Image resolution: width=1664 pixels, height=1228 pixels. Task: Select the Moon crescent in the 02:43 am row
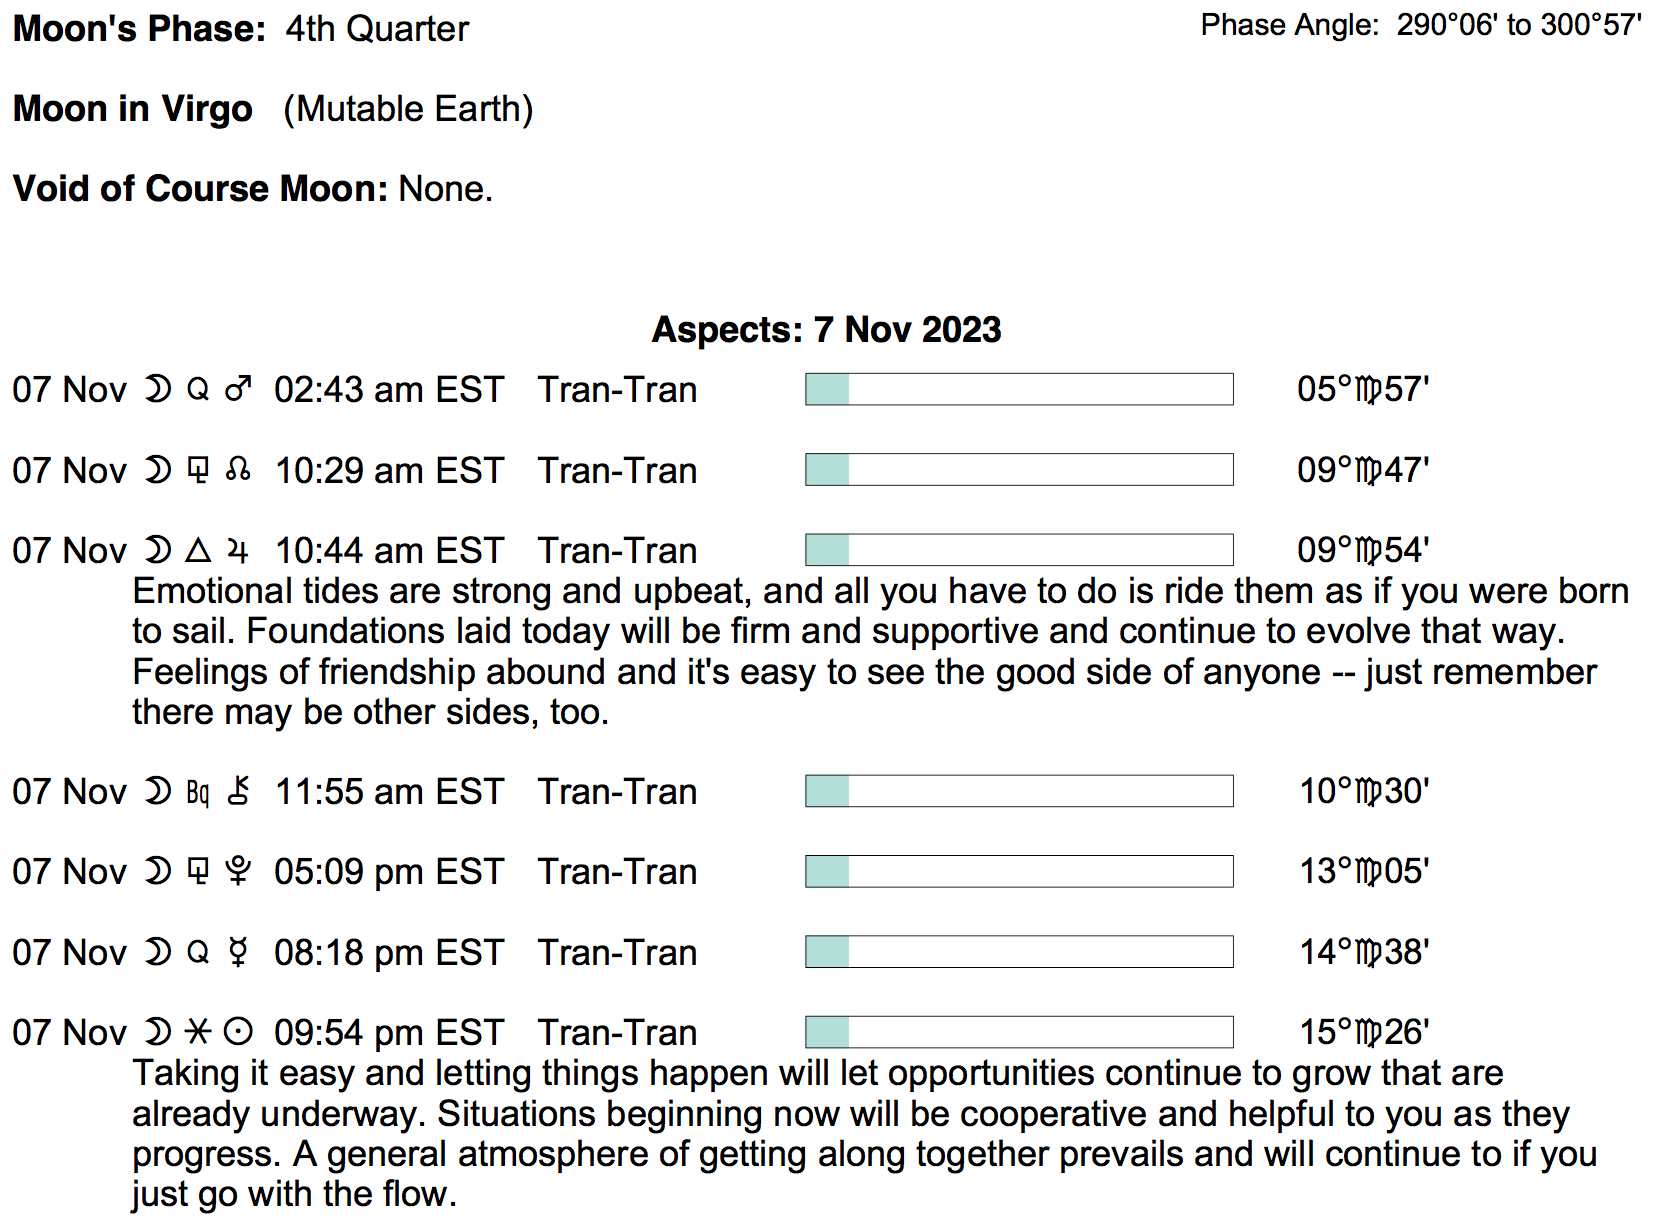click(x=158, y=389)
